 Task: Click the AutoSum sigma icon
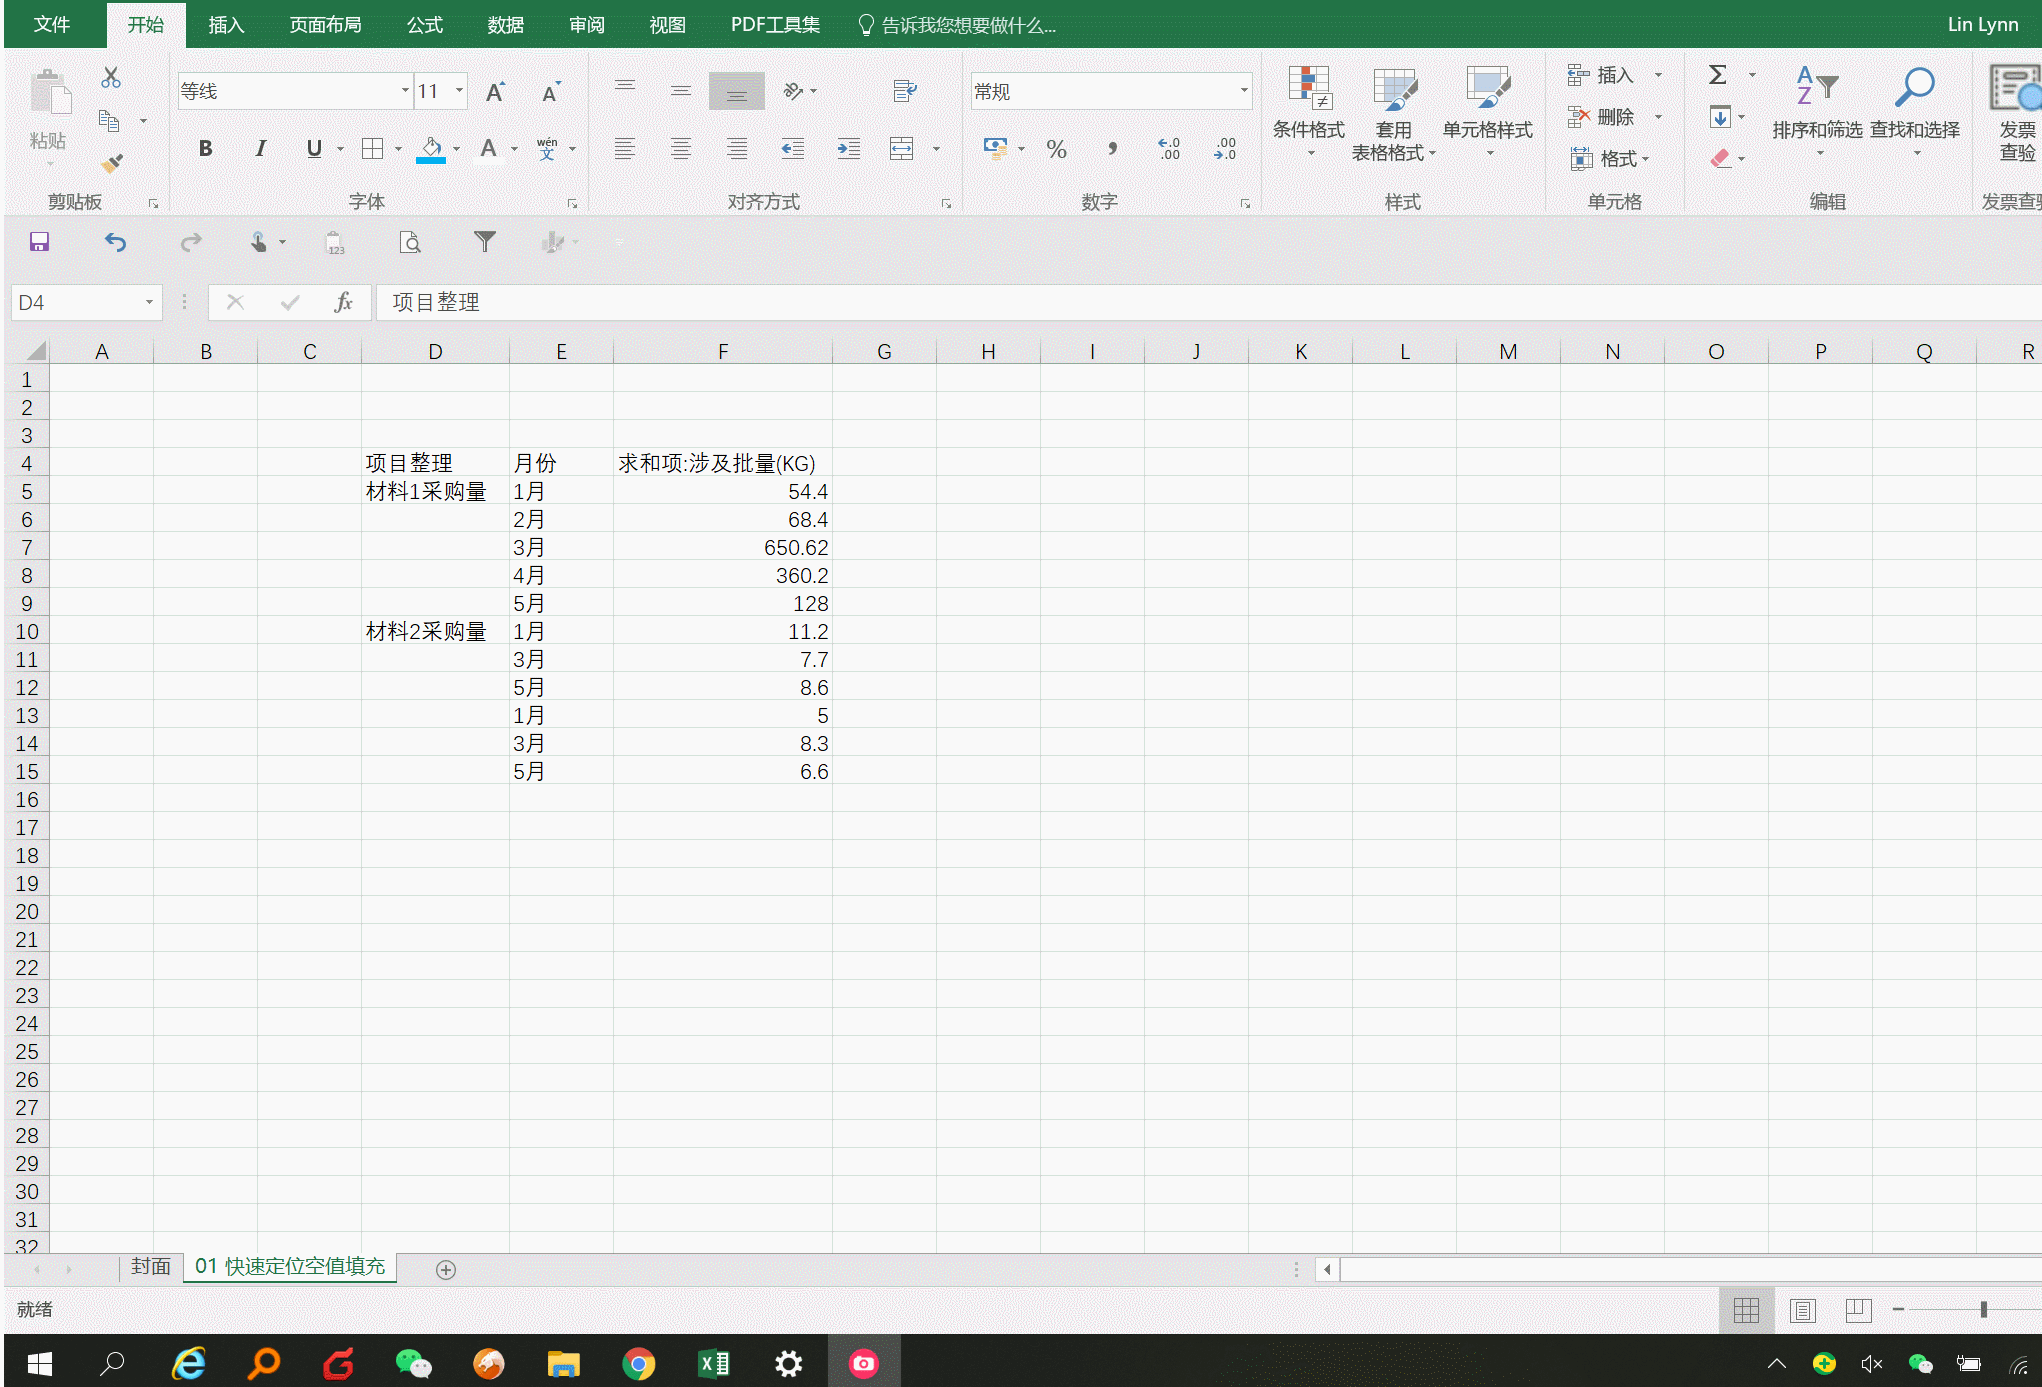click(x=1718, y=75)
